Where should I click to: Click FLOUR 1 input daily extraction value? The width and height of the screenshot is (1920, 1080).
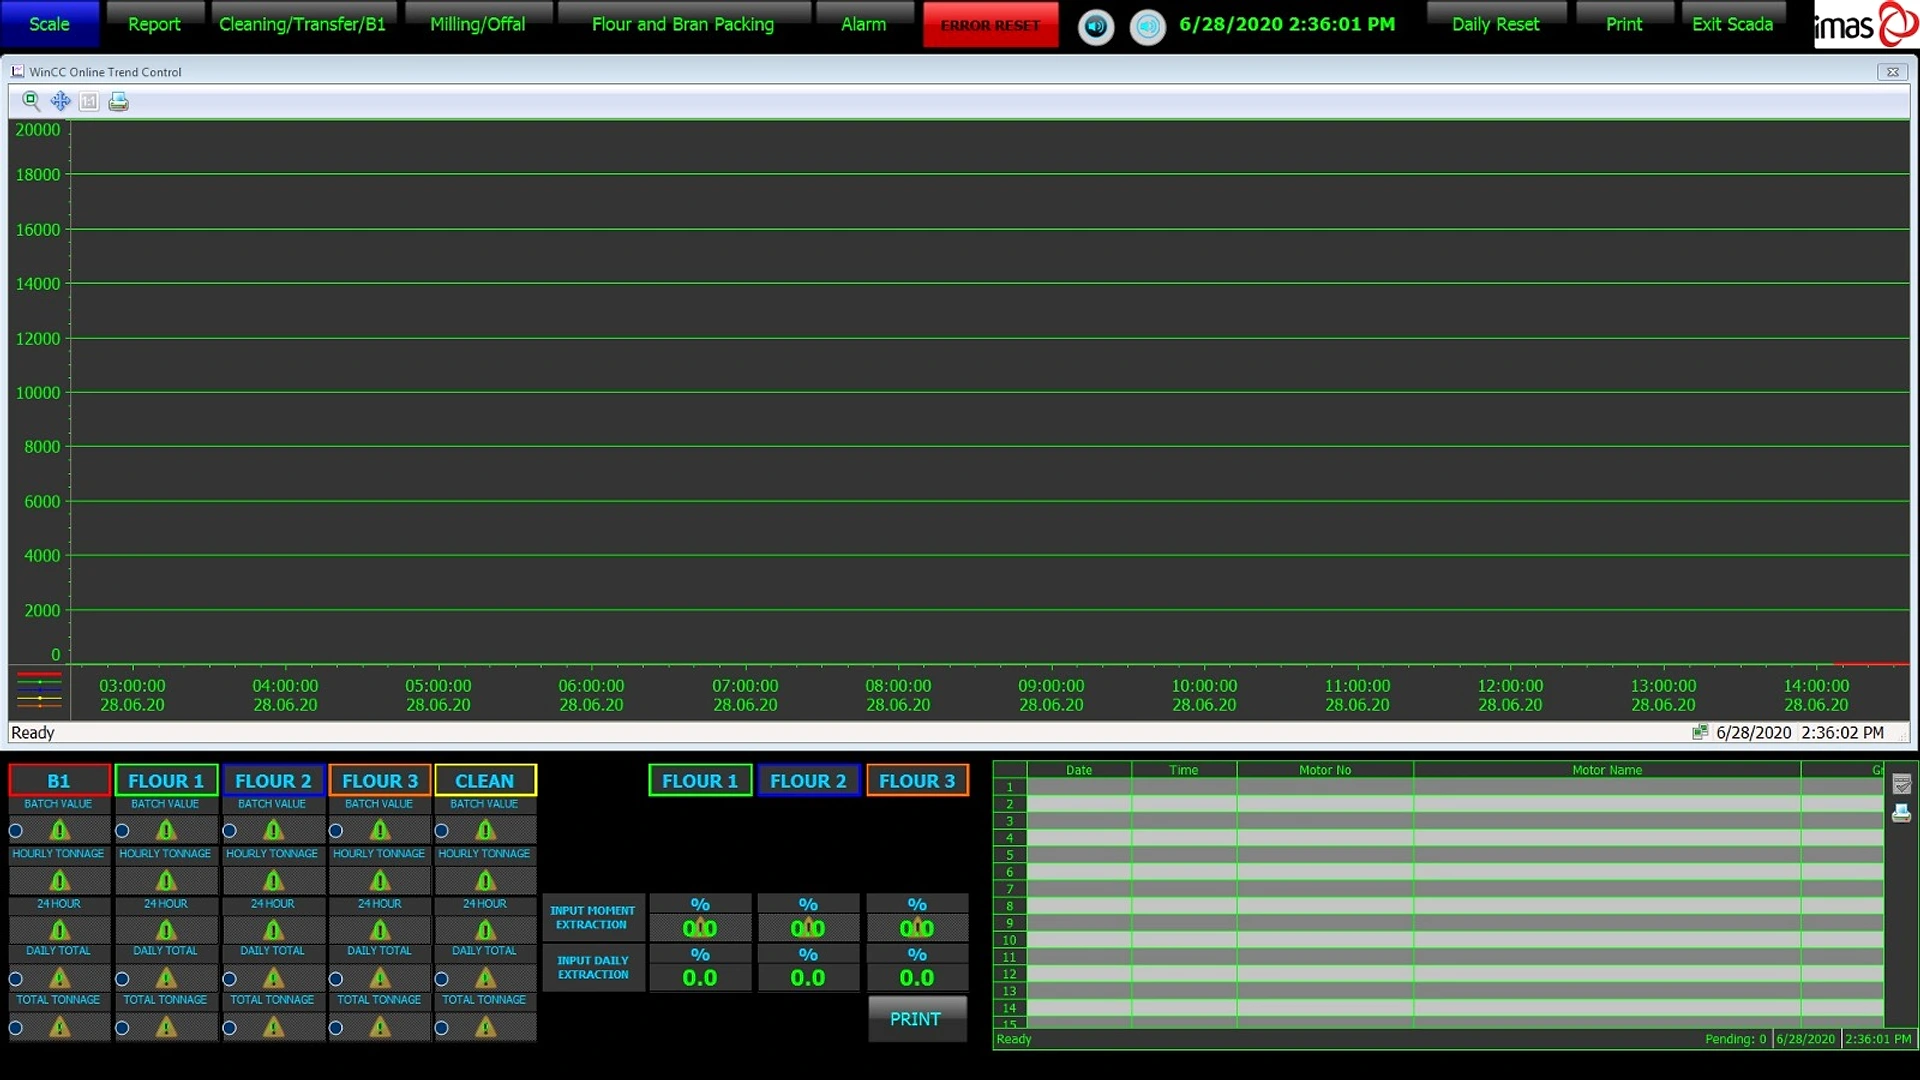click(x=700, y=978)
